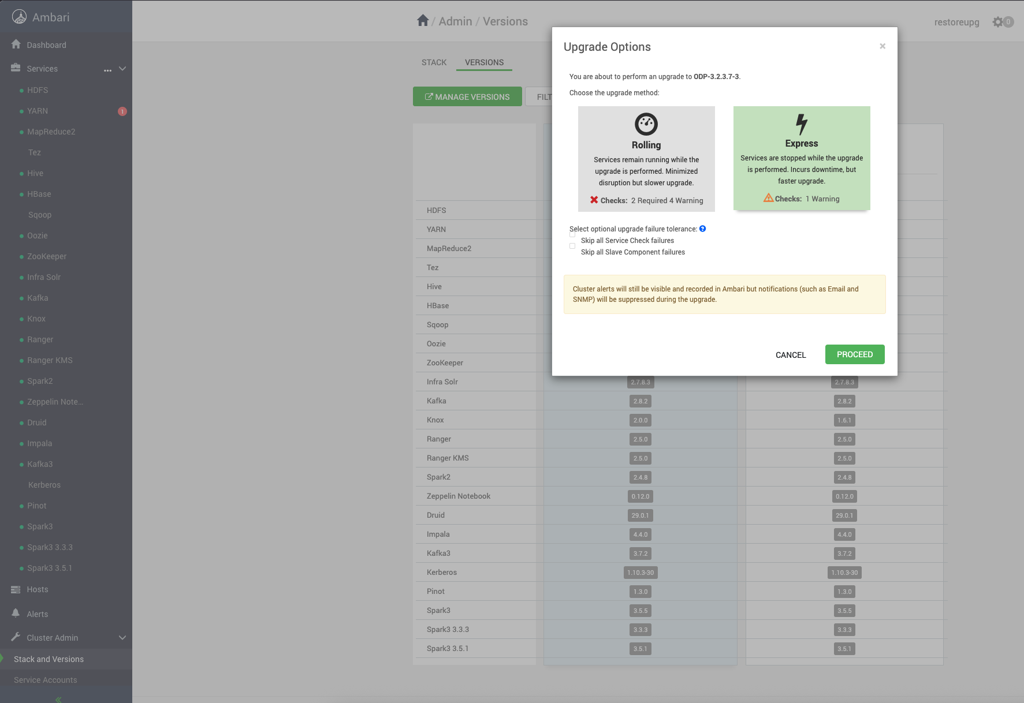The image size is (1024, 703).
Task: Click the Services briefcase icon
Action: coord(16,68)
